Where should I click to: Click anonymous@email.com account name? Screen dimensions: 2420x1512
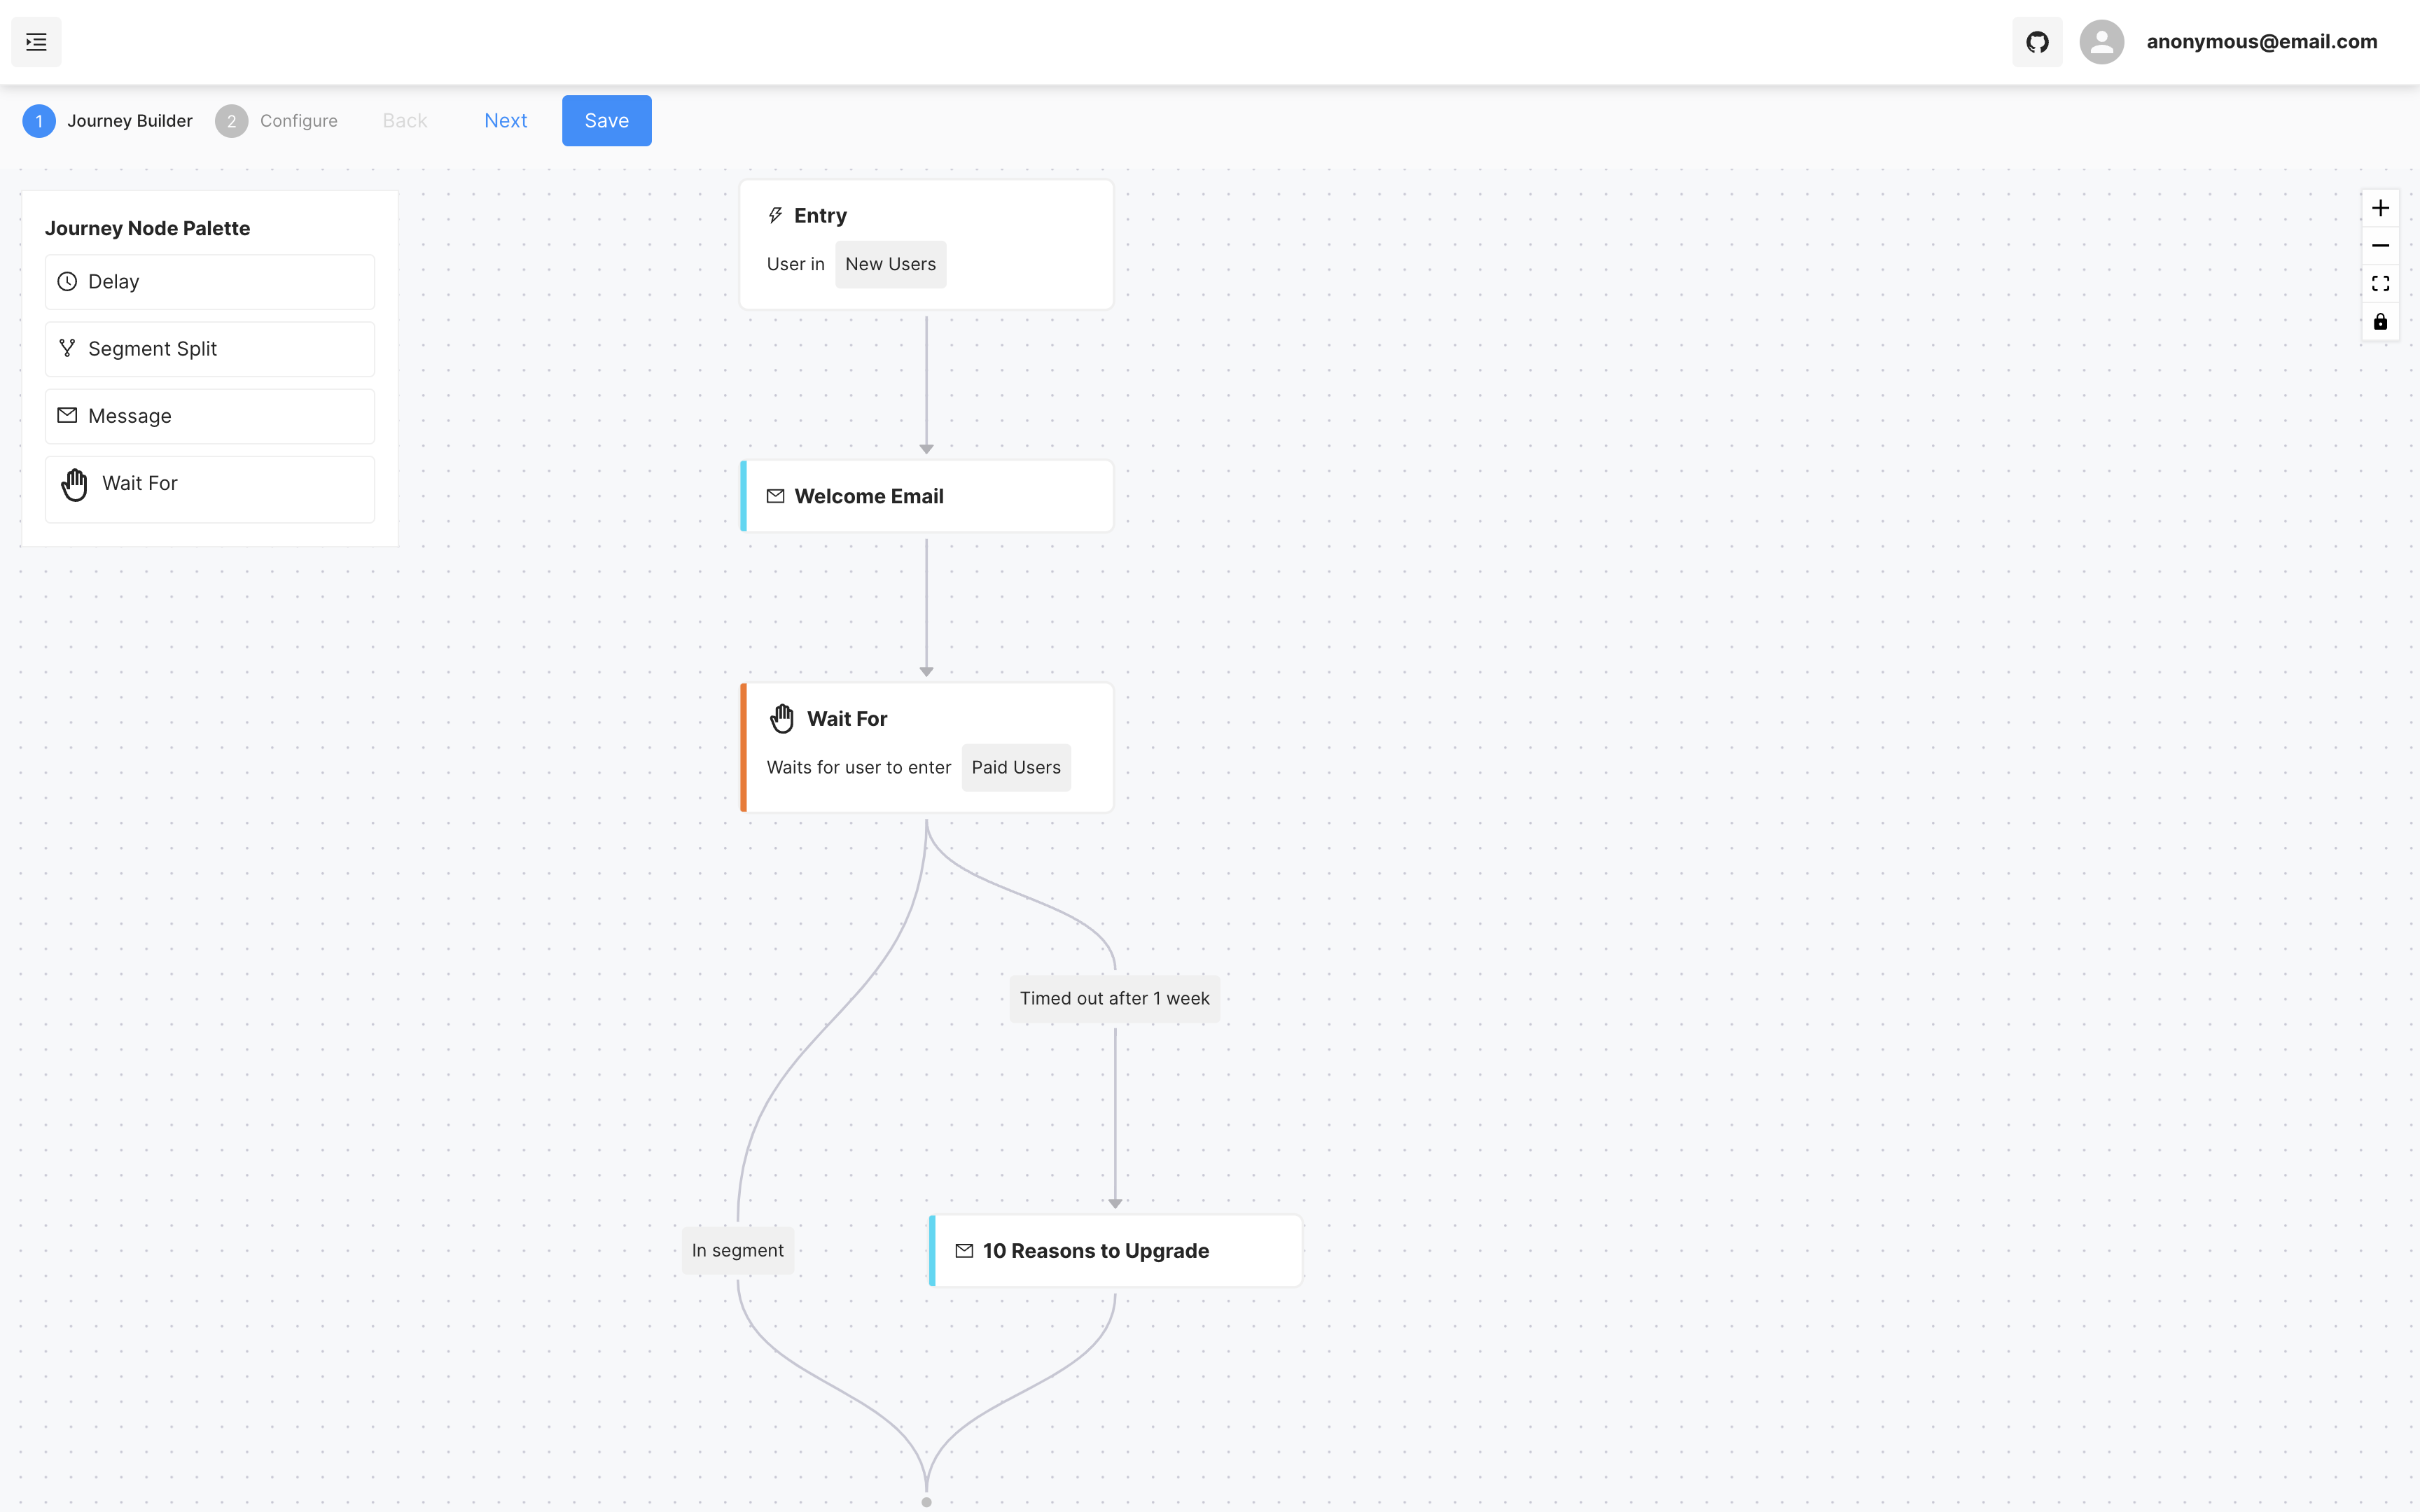click(x=2262, y=42)
